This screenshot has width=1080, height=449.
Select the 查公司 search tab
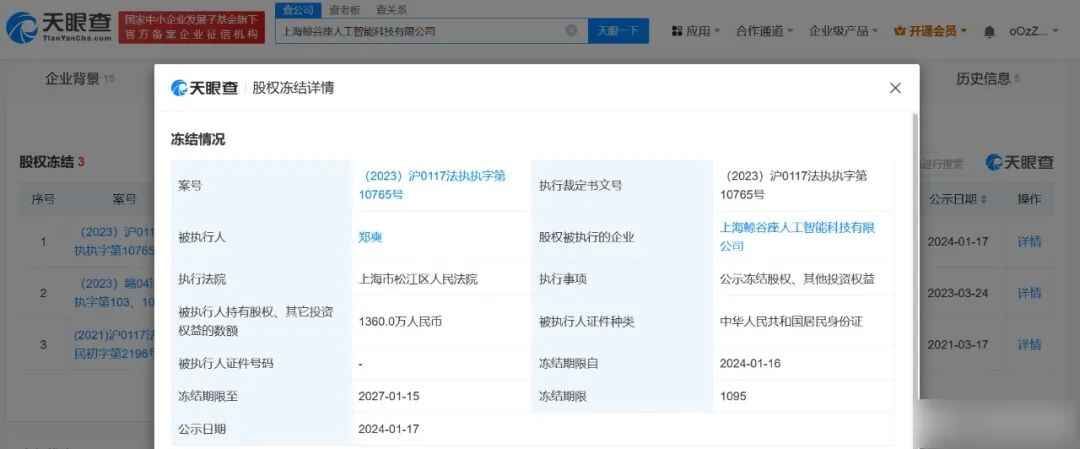(x=297, y=10)
